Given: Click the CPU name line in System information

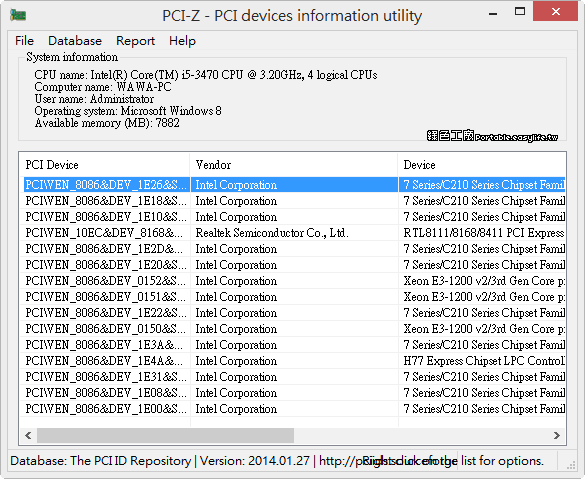Looking at the screenshot, I should click(x=206, y=75).
